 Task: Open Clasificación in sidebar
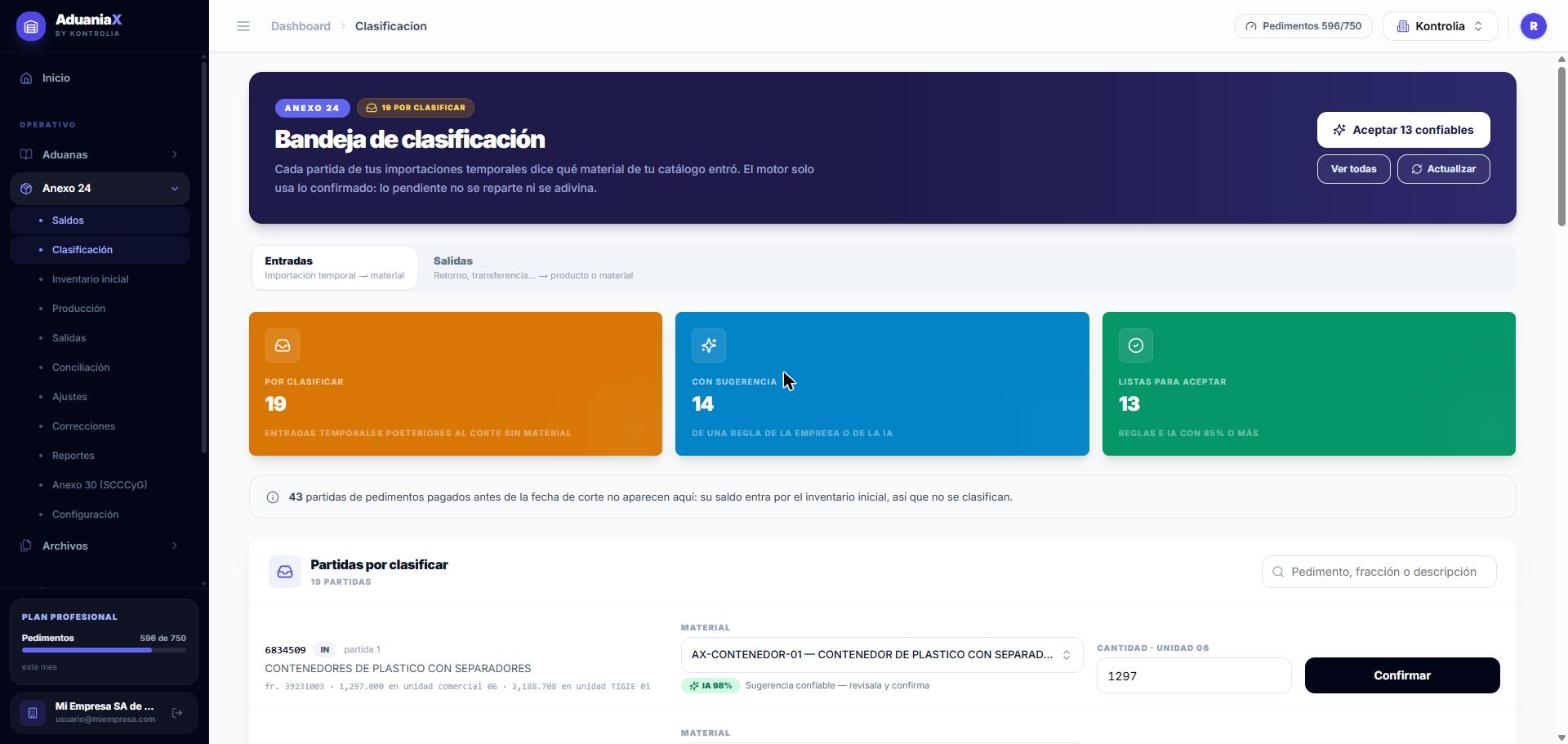(100, 250)
